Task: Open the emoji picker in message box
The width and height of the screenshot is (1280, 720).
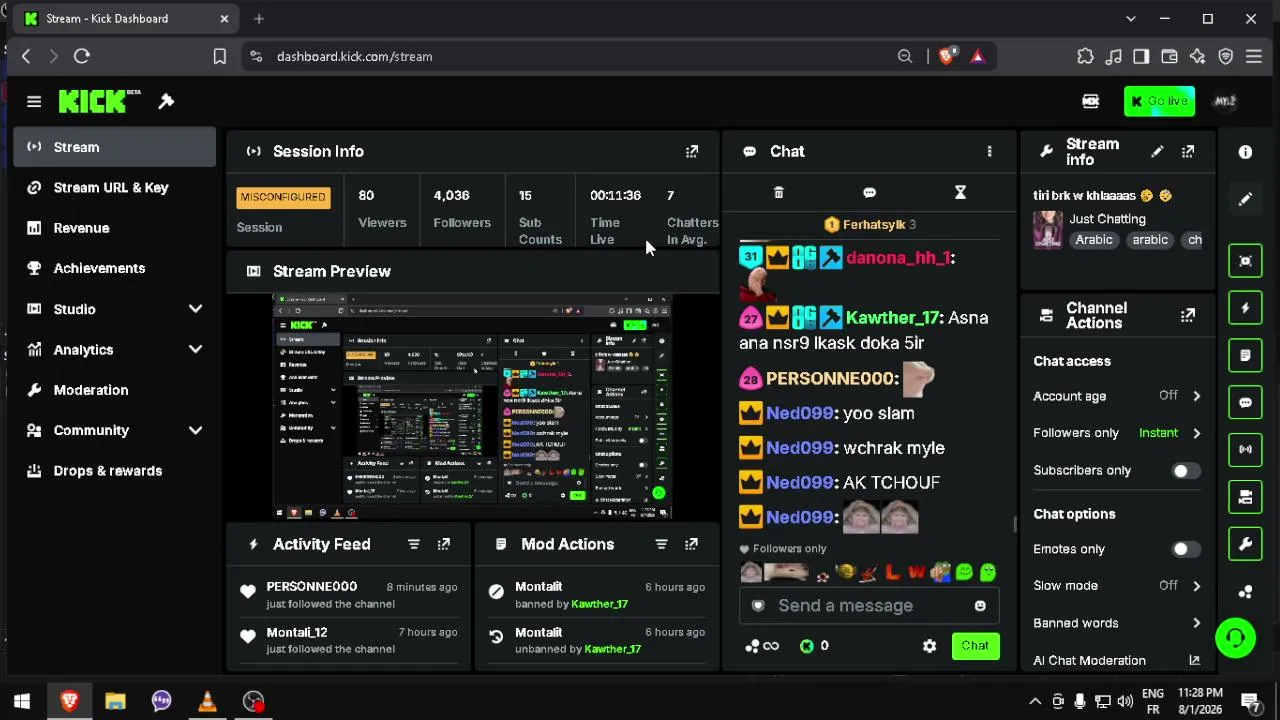Action: pos(980,605)
